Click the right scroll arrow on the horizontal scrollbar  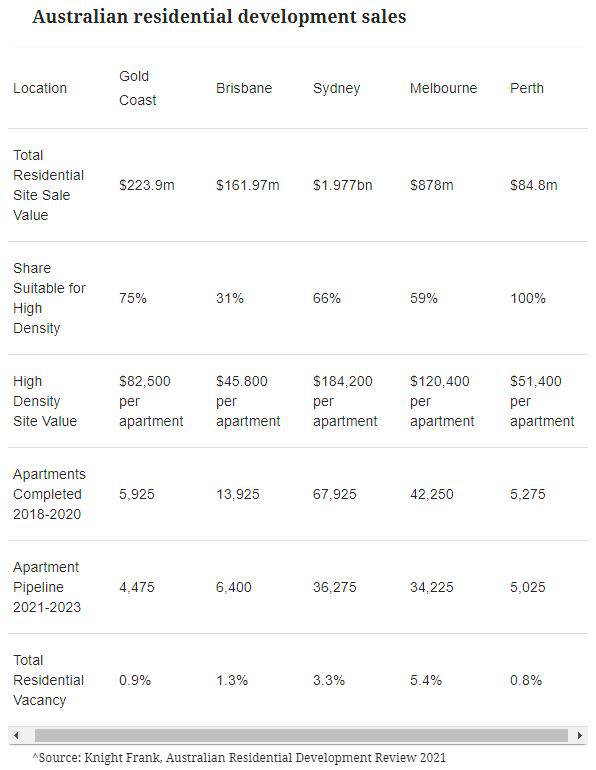(x=580, y=735)
